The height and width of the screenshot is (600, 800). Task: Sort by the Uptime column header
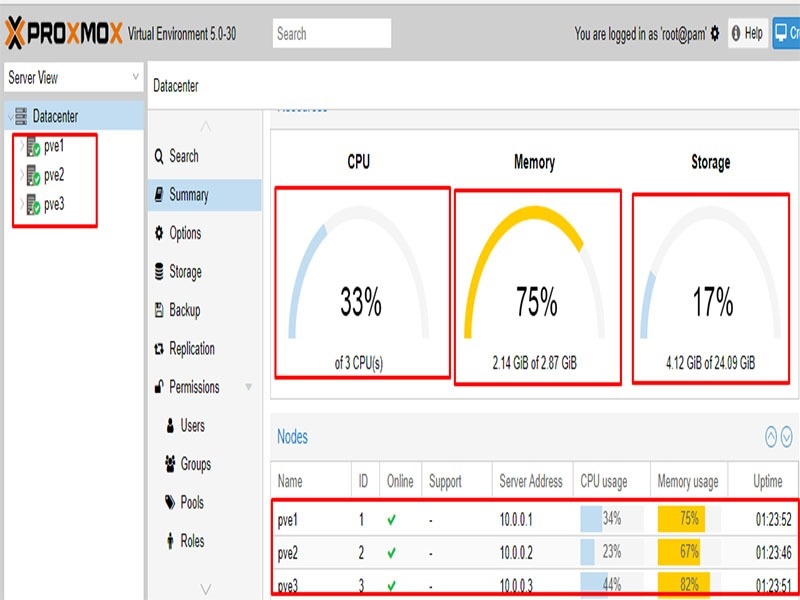tap(764, 481)
